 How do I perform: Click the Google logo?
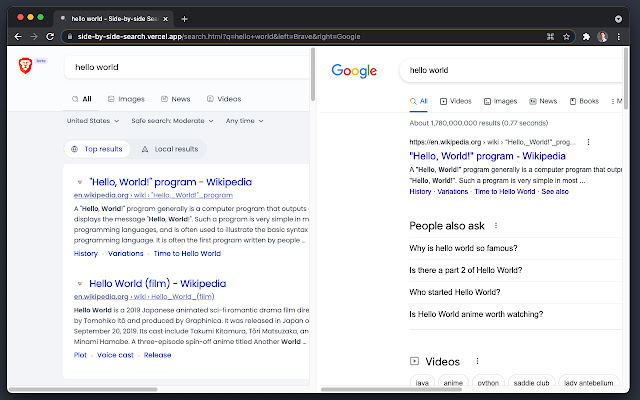tap(354, 71)
